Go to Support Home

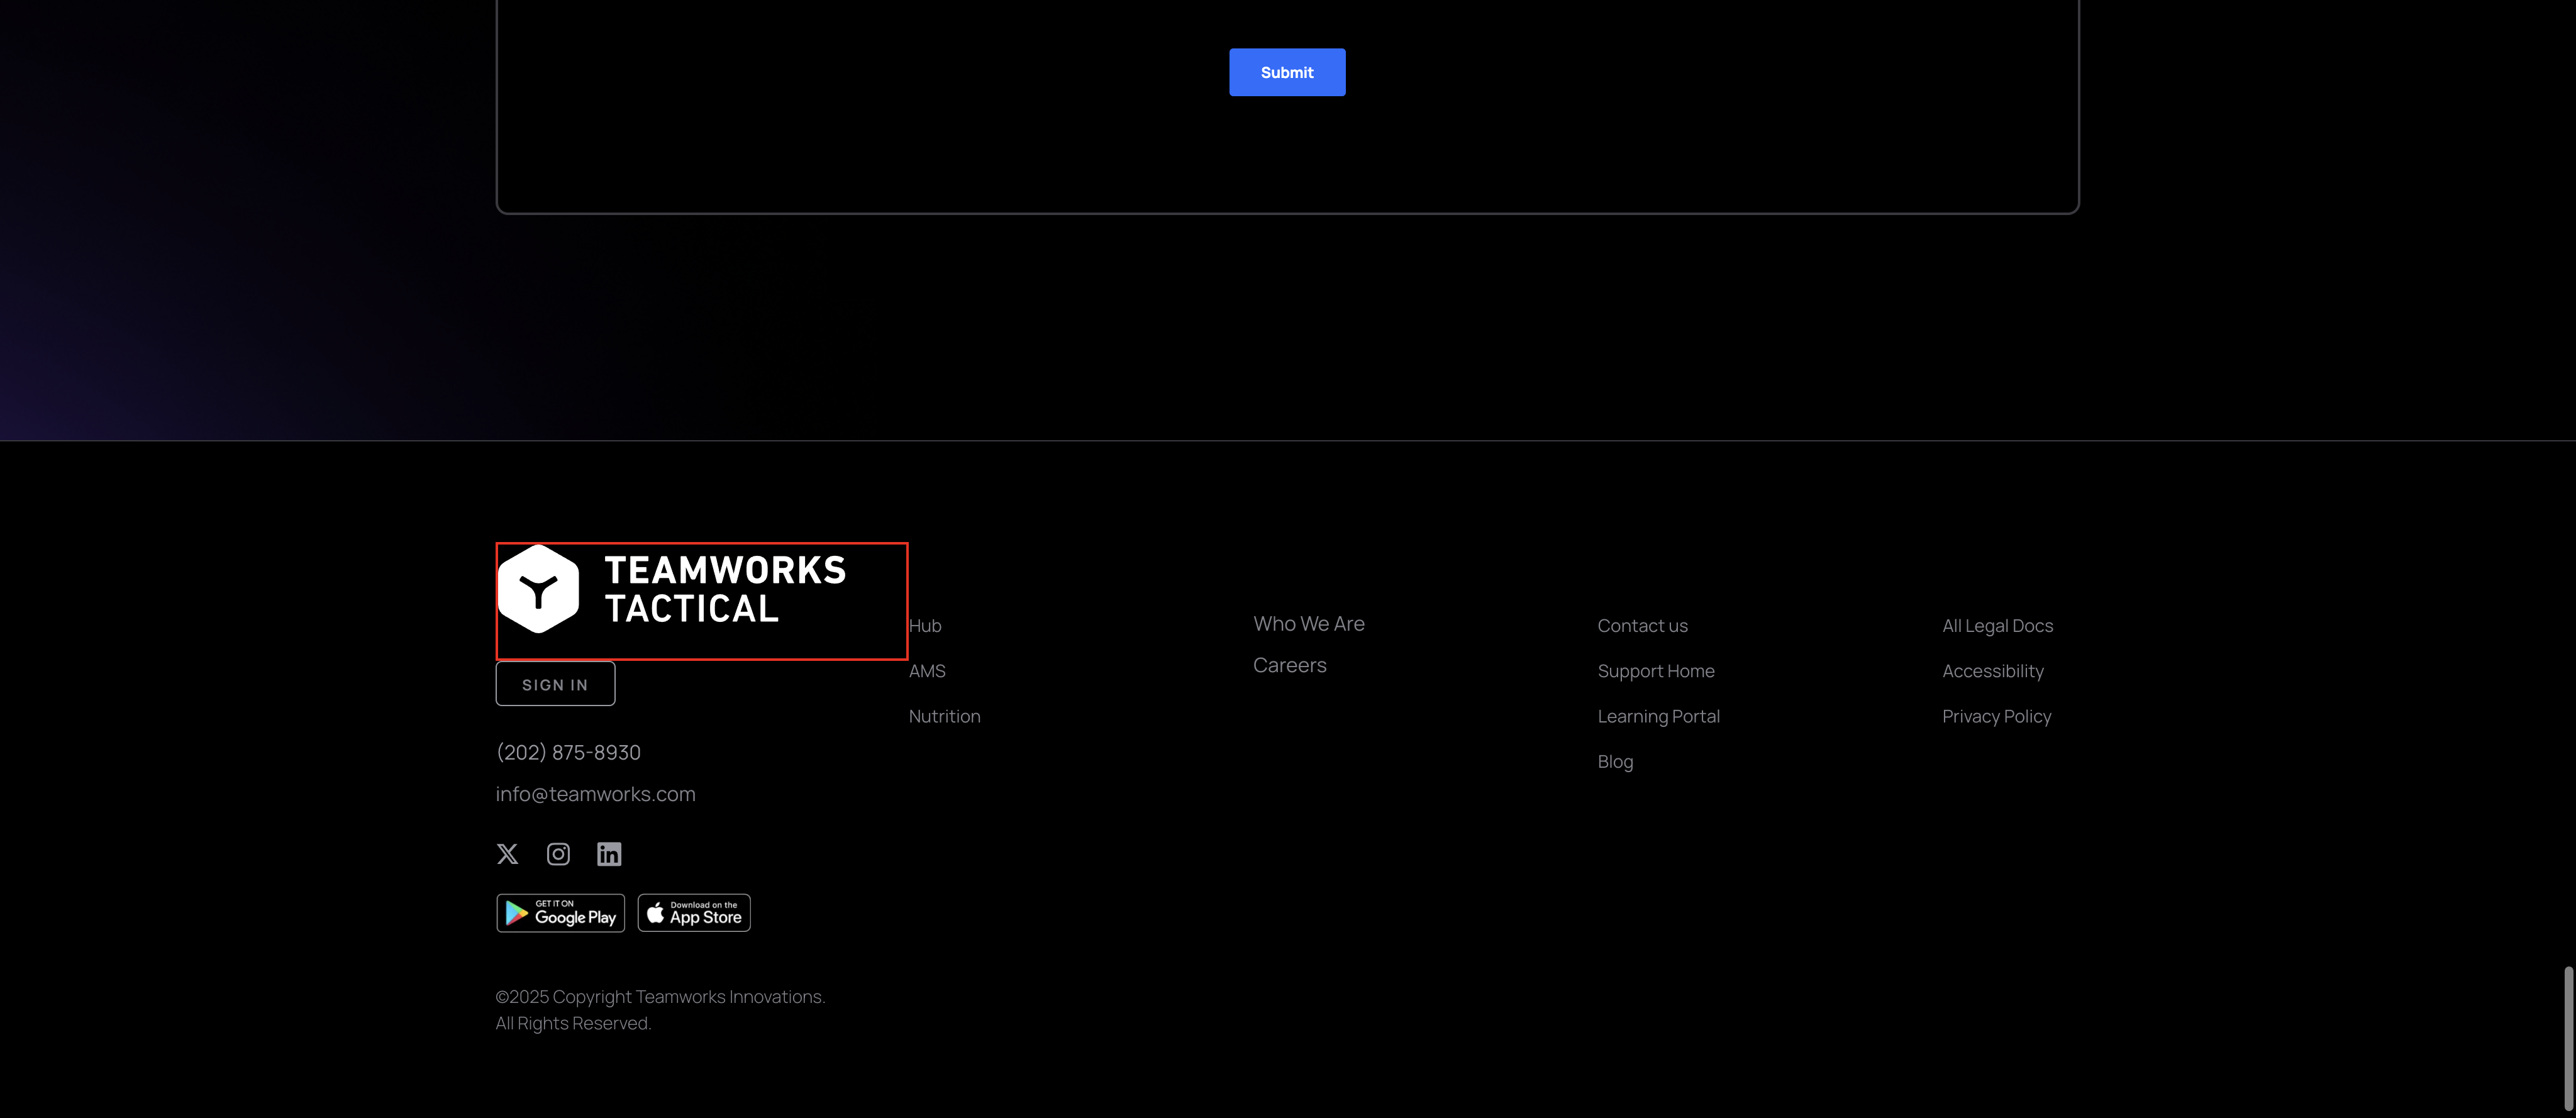[1655, 671]
